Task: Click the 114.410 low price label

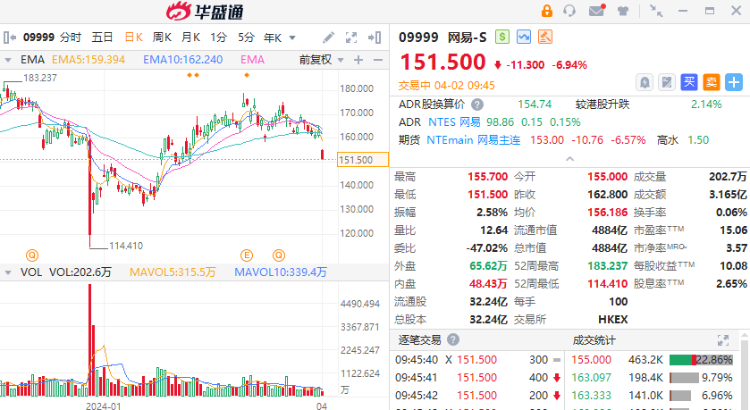Action: [x=126, y=246]
